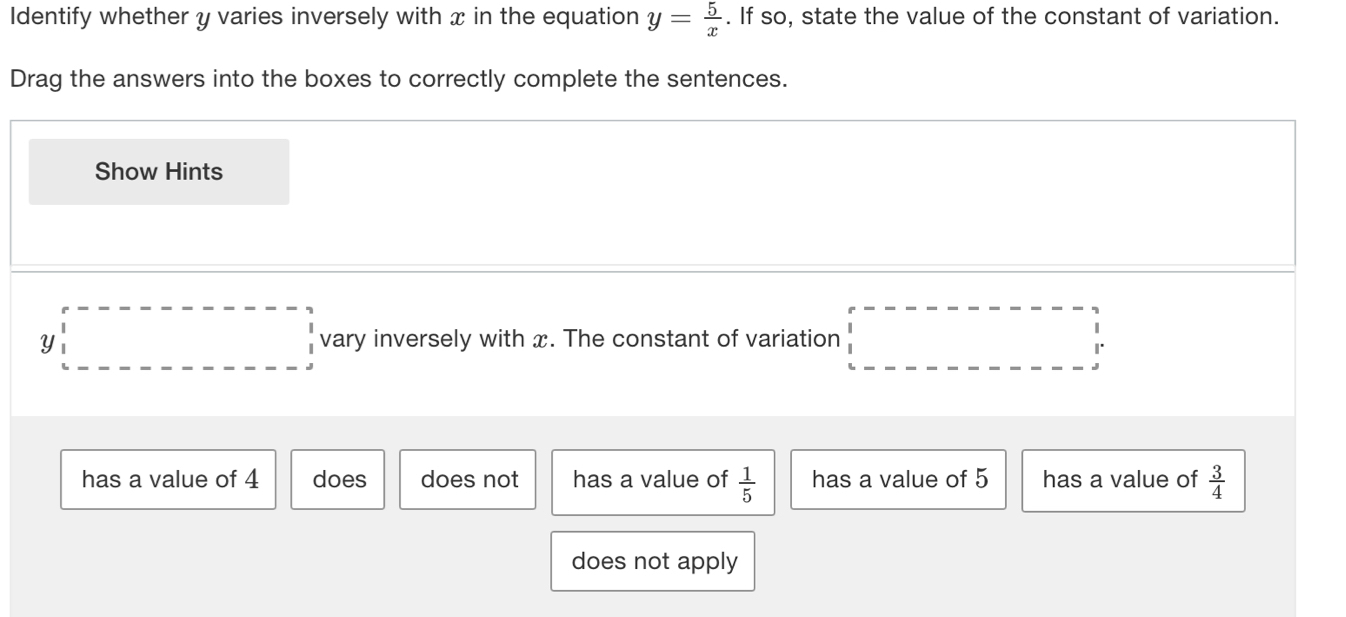Choose the "does not apply" tile

(x=653, y=561)
